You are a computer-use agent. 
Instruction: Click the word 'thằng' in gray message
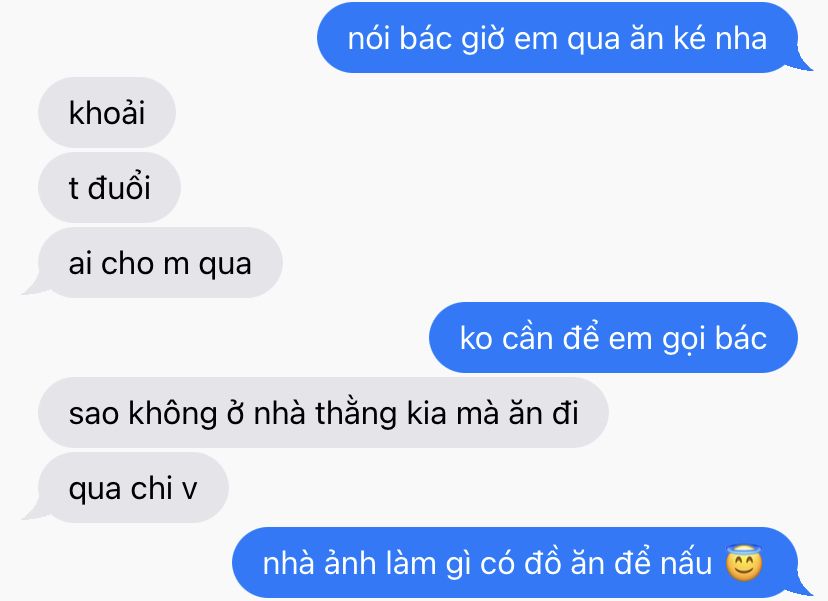[356, 414]
